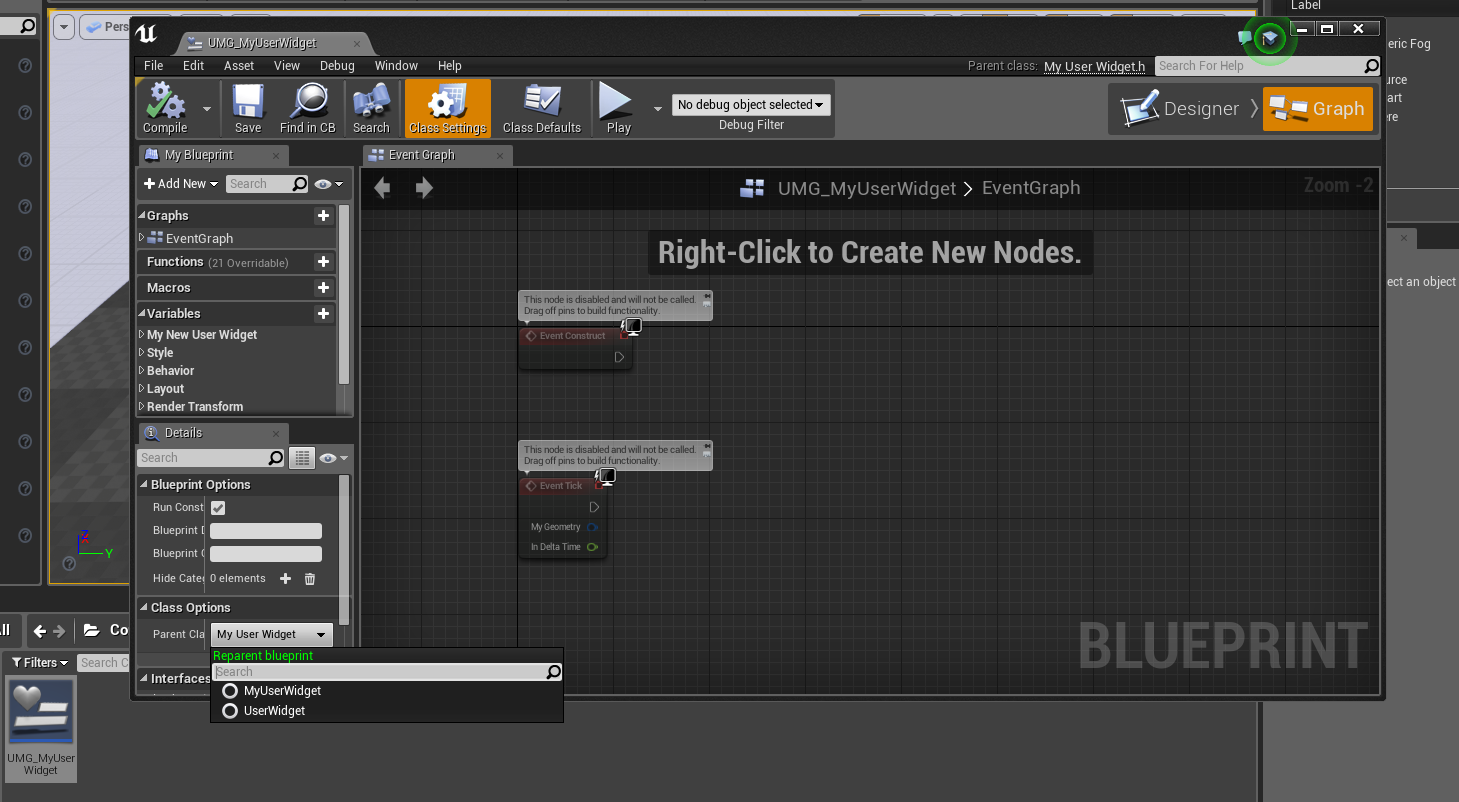Expand the Style variables category
Screen dimensions: 1459x802
tap(142, 353)
